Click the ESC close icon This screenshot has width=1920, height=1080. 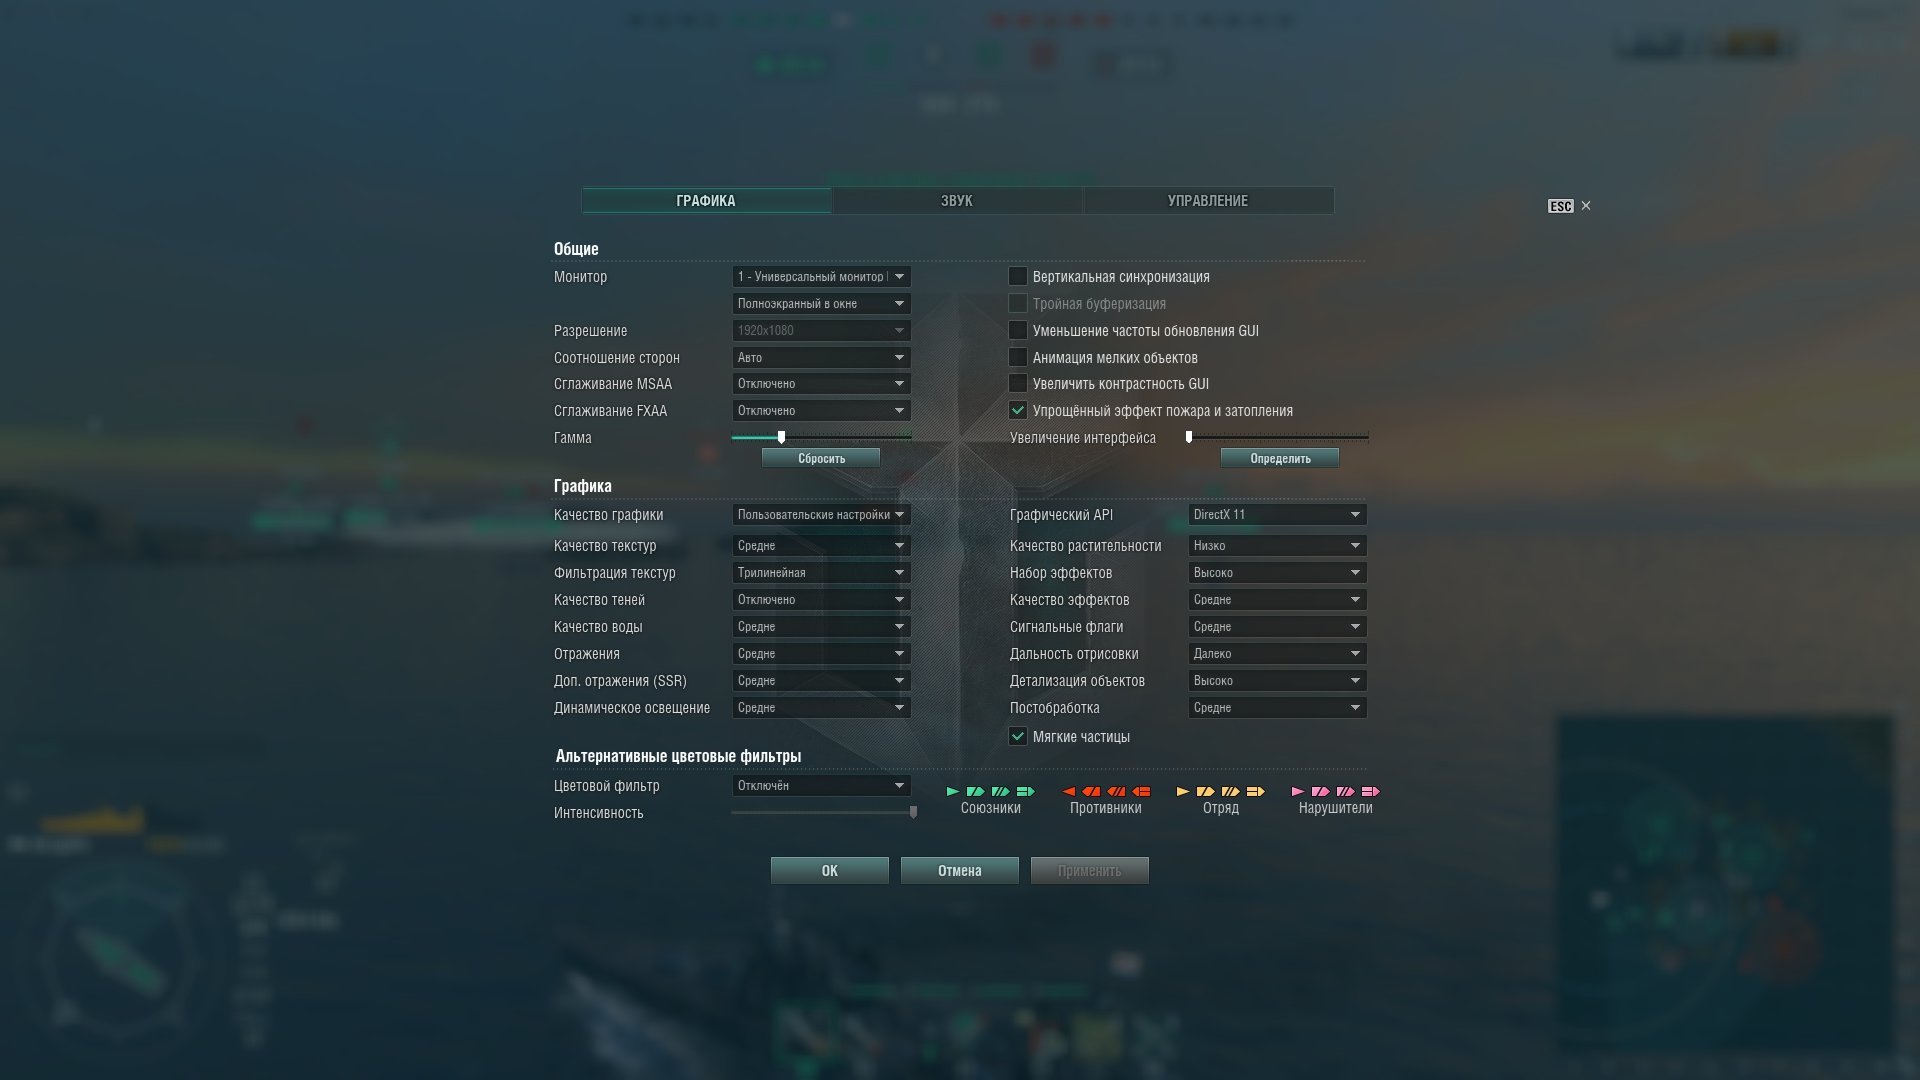coord(1585,206)
